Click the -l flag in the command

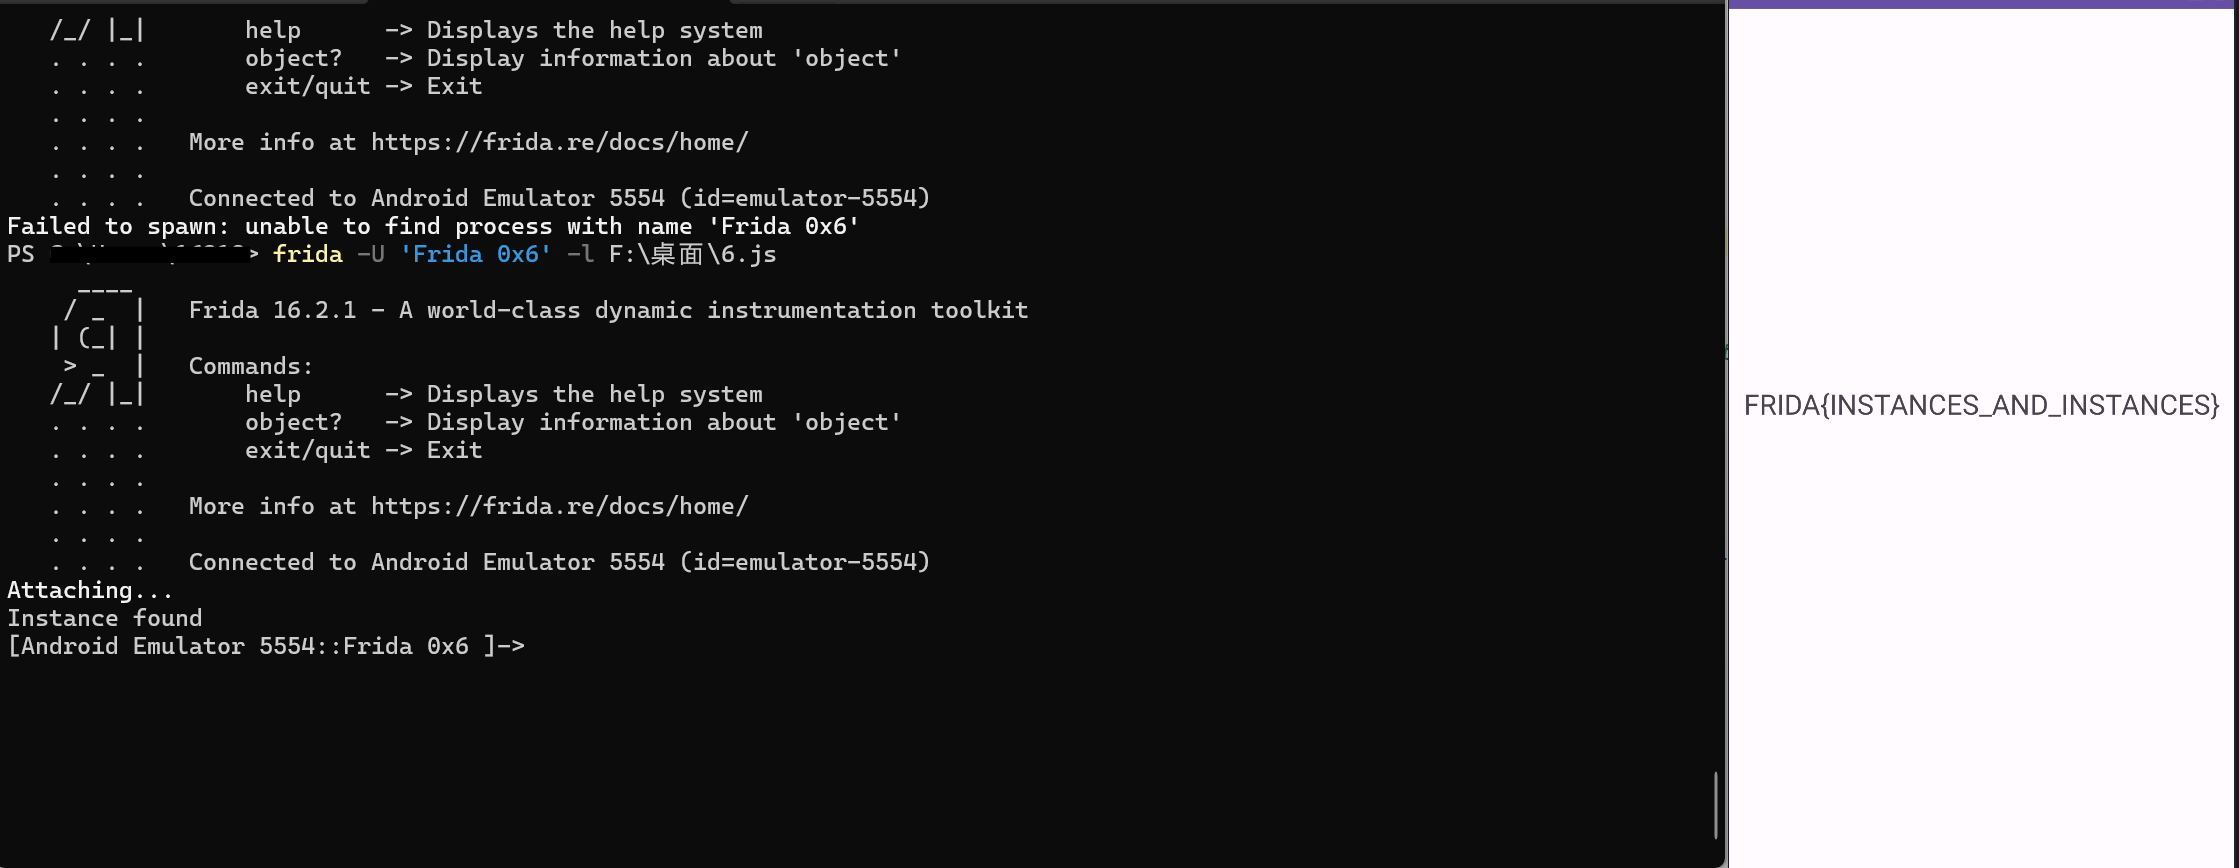580,254
